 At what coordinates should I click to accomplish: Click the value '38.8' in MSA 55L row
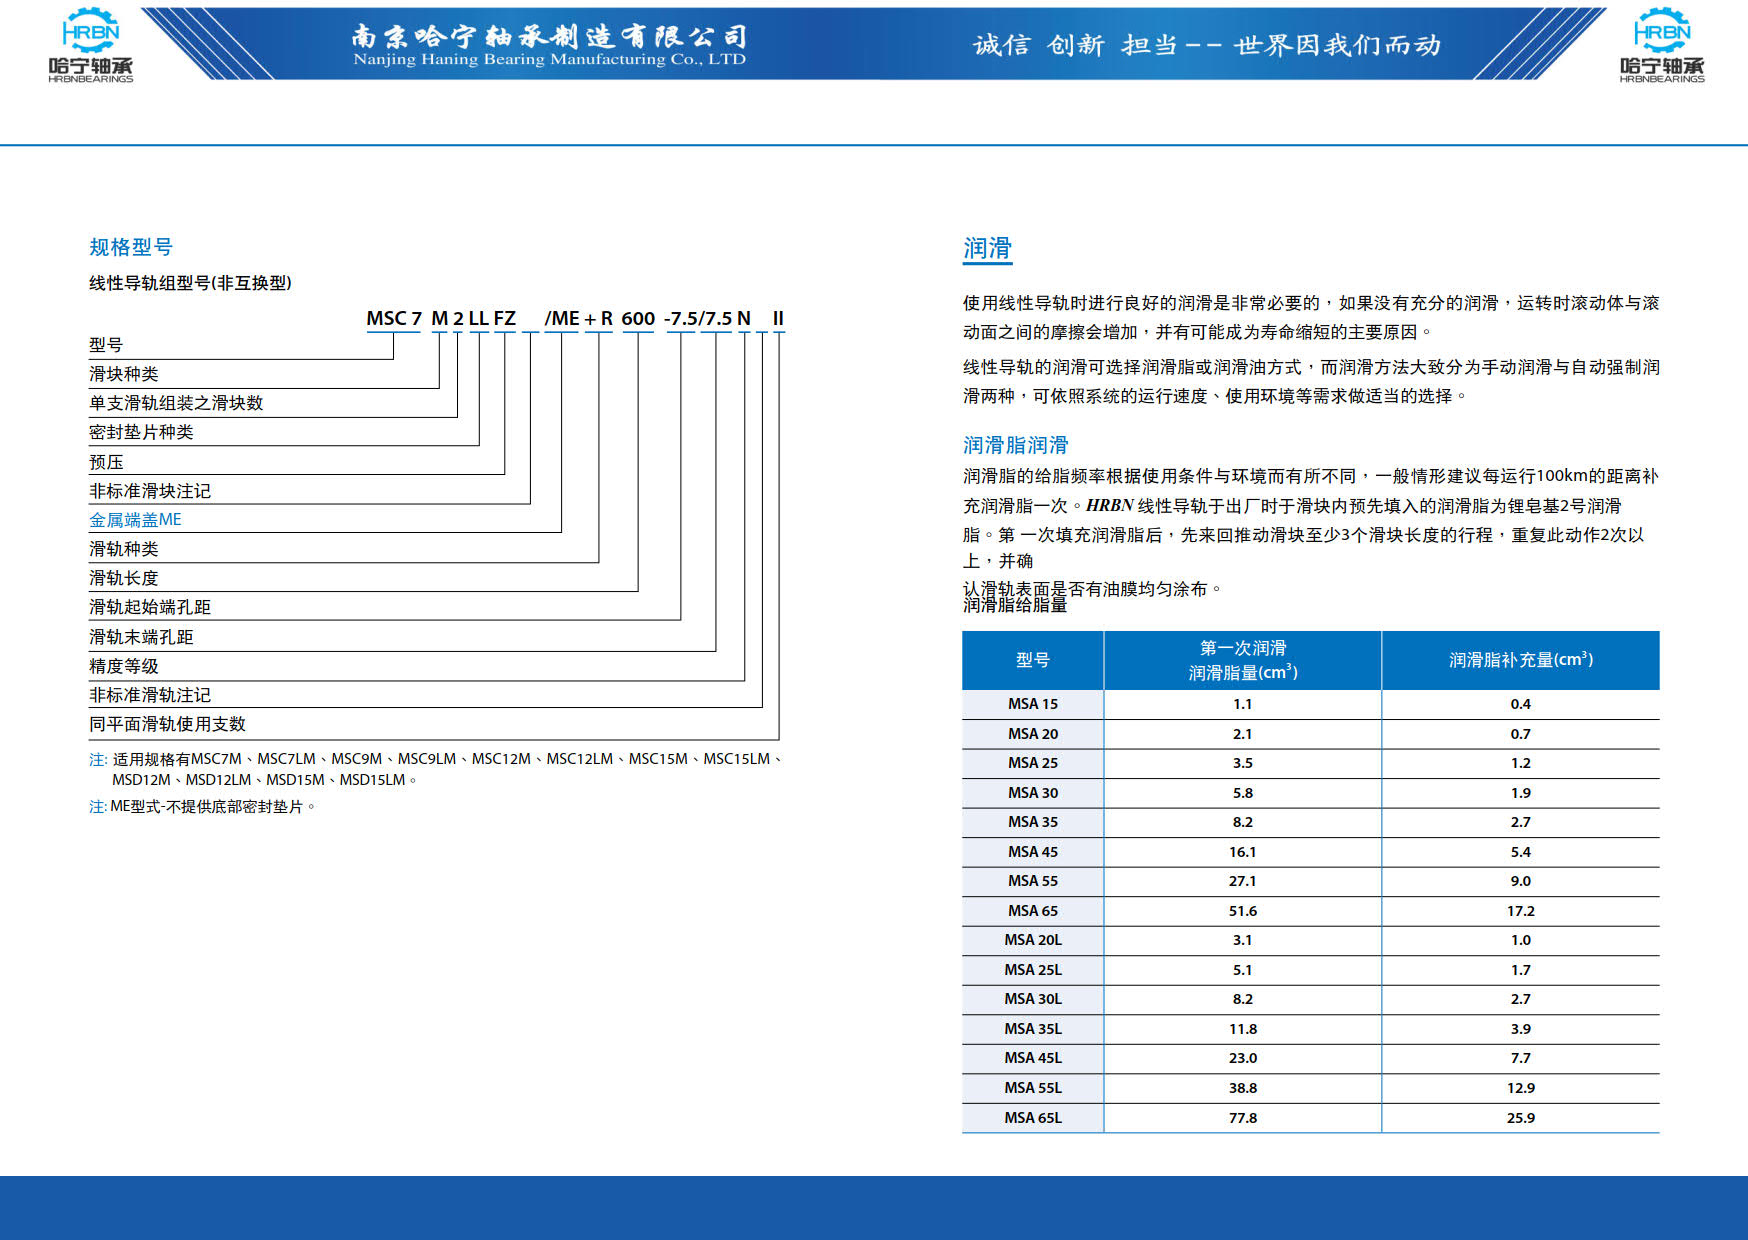tap(1243, 1088)
